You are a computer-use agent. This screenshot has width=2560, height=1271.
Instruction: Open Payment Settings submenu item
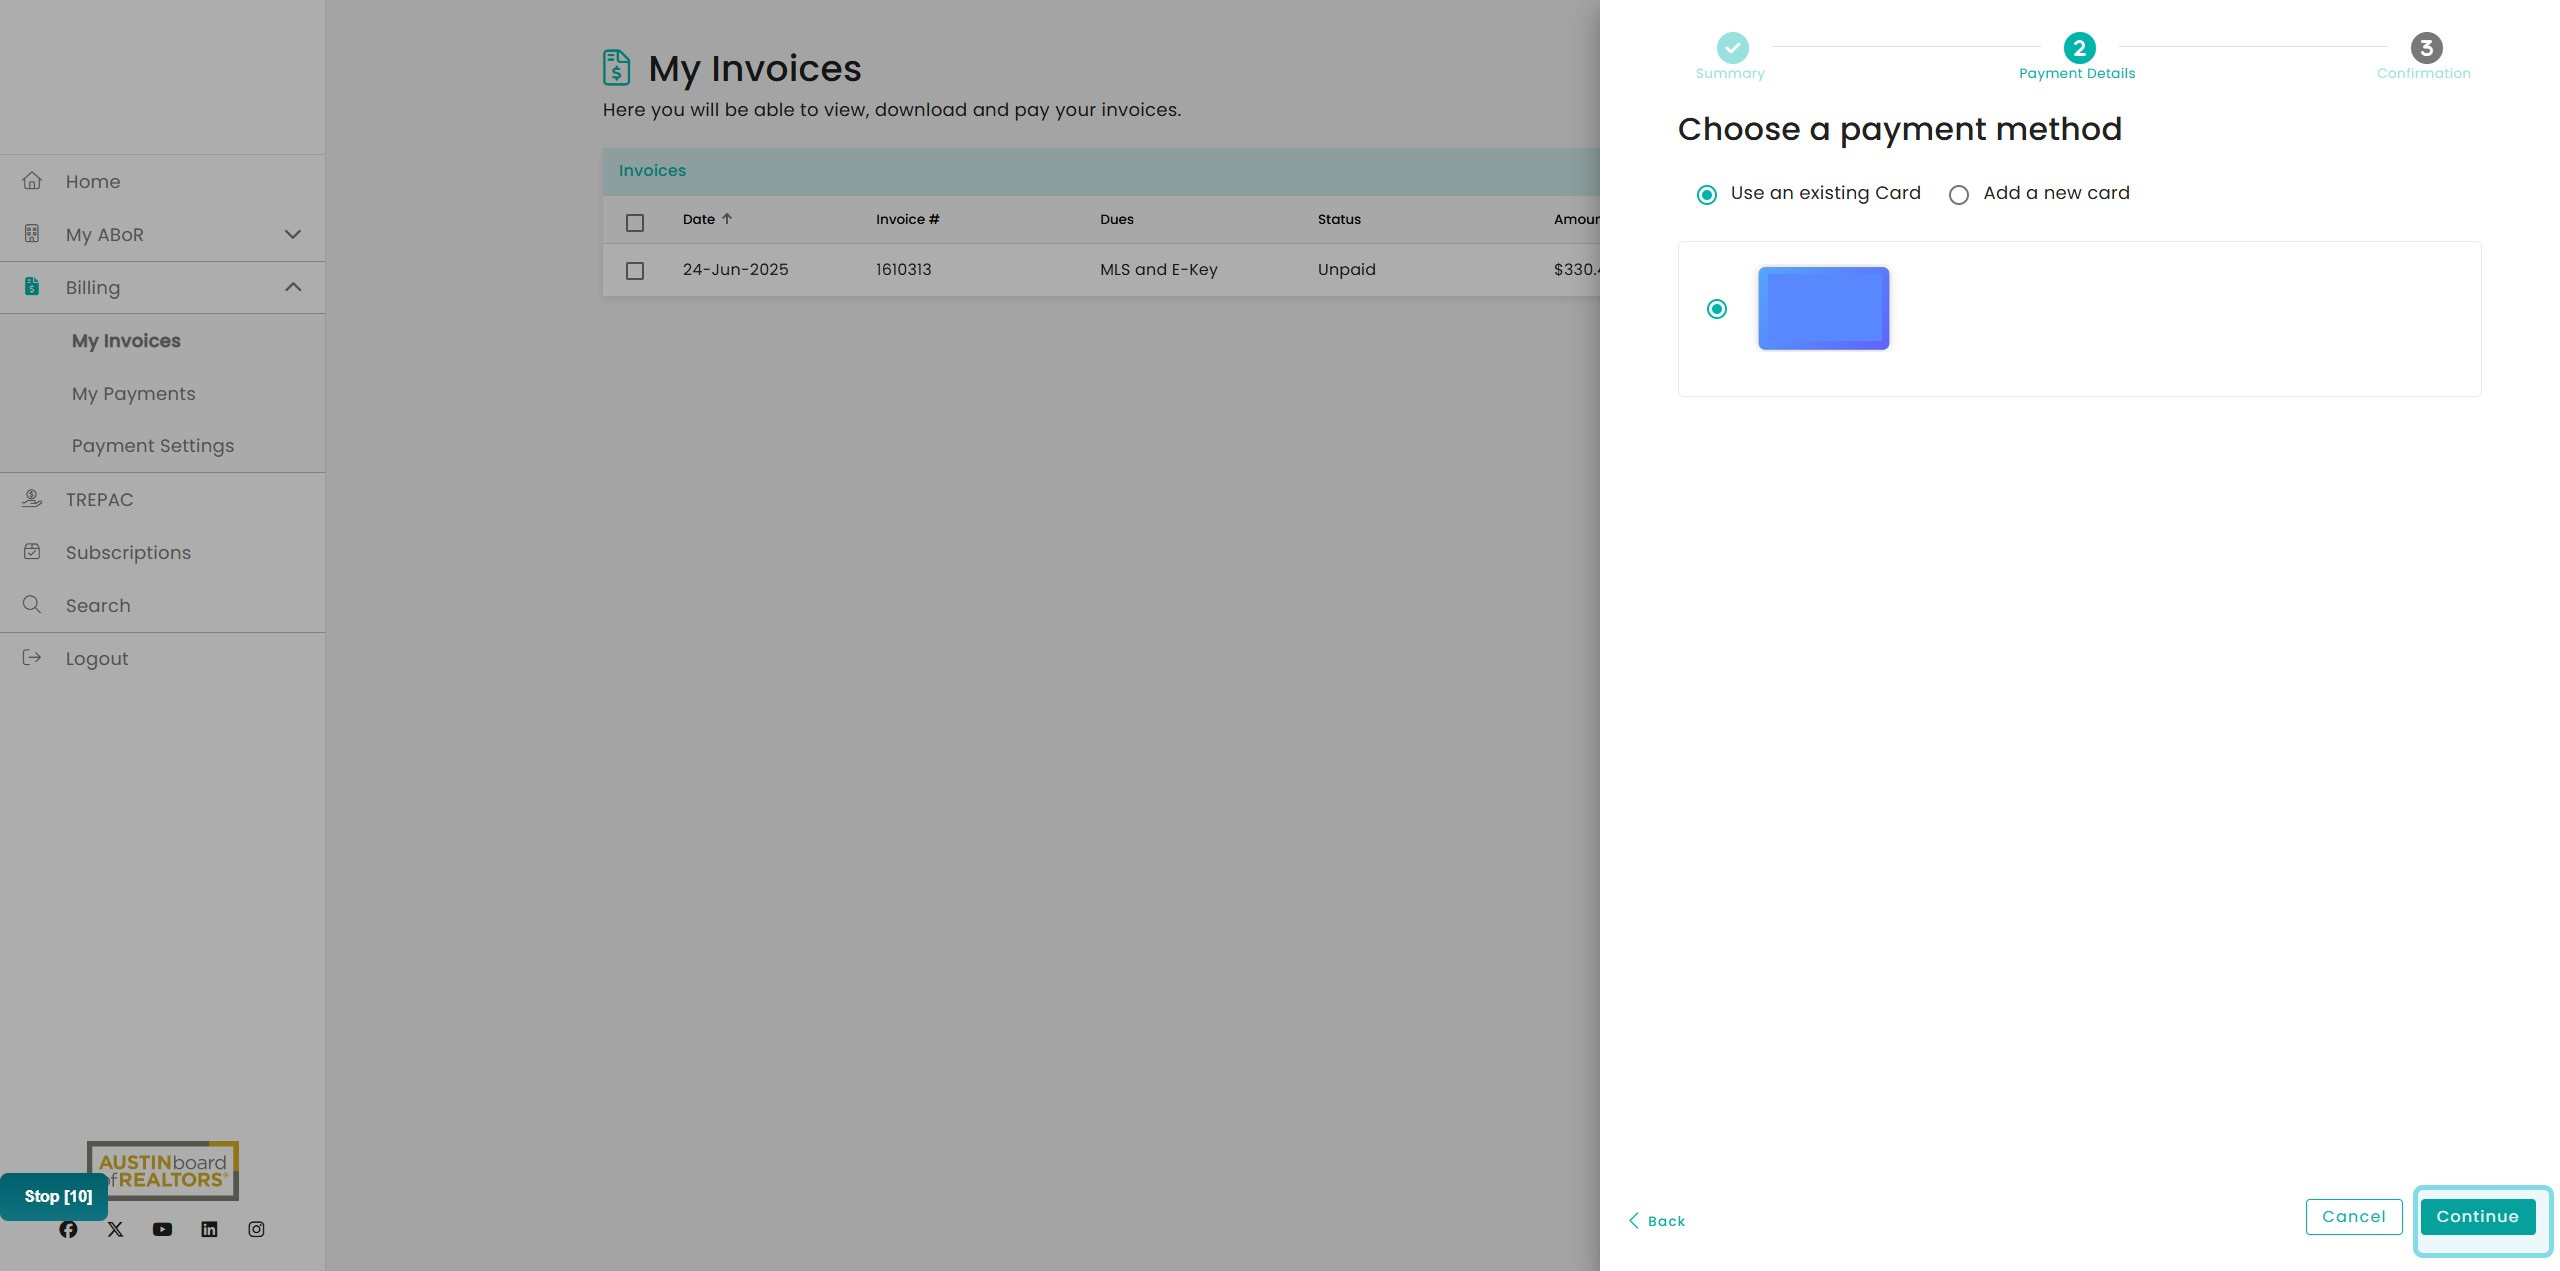click(x=152, y=445)
